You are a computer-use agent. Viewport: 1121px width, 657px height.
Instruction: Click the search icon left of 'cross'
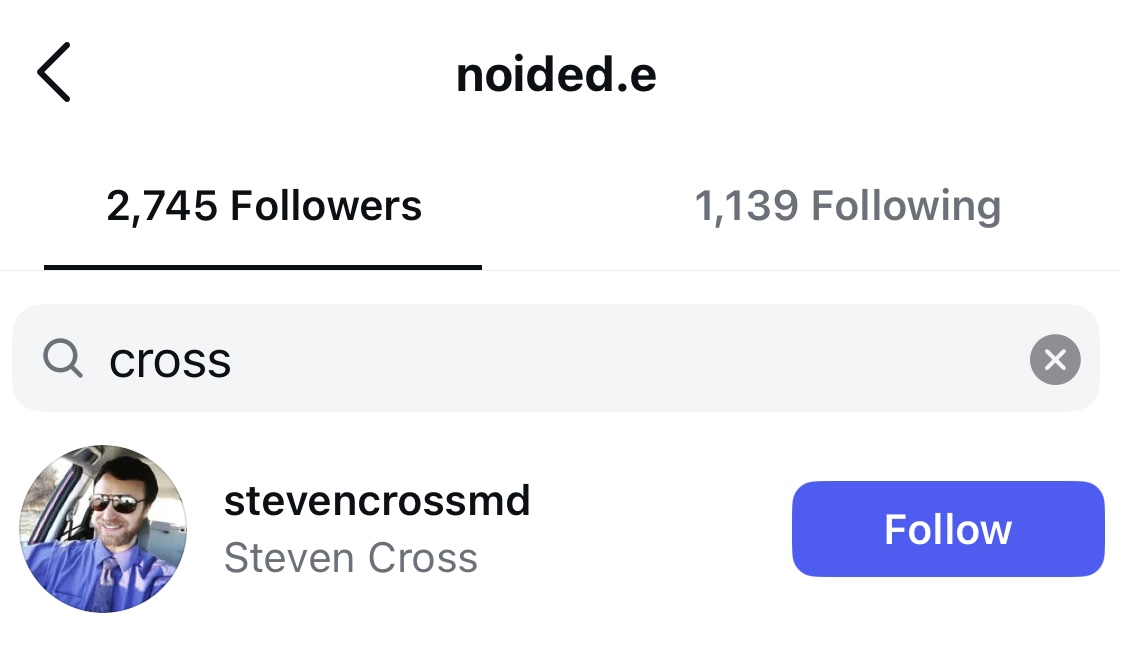pyautogui.click(x=63, y=358)
